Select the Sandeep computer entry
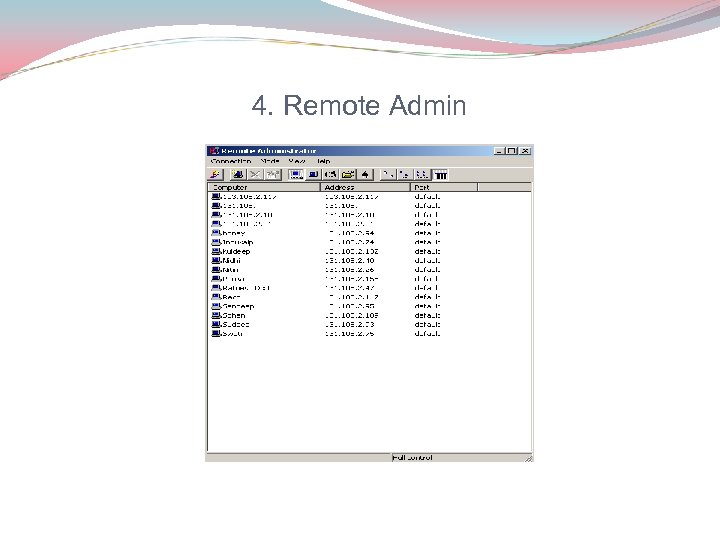 pyautogui.click(x=233, y=306)
